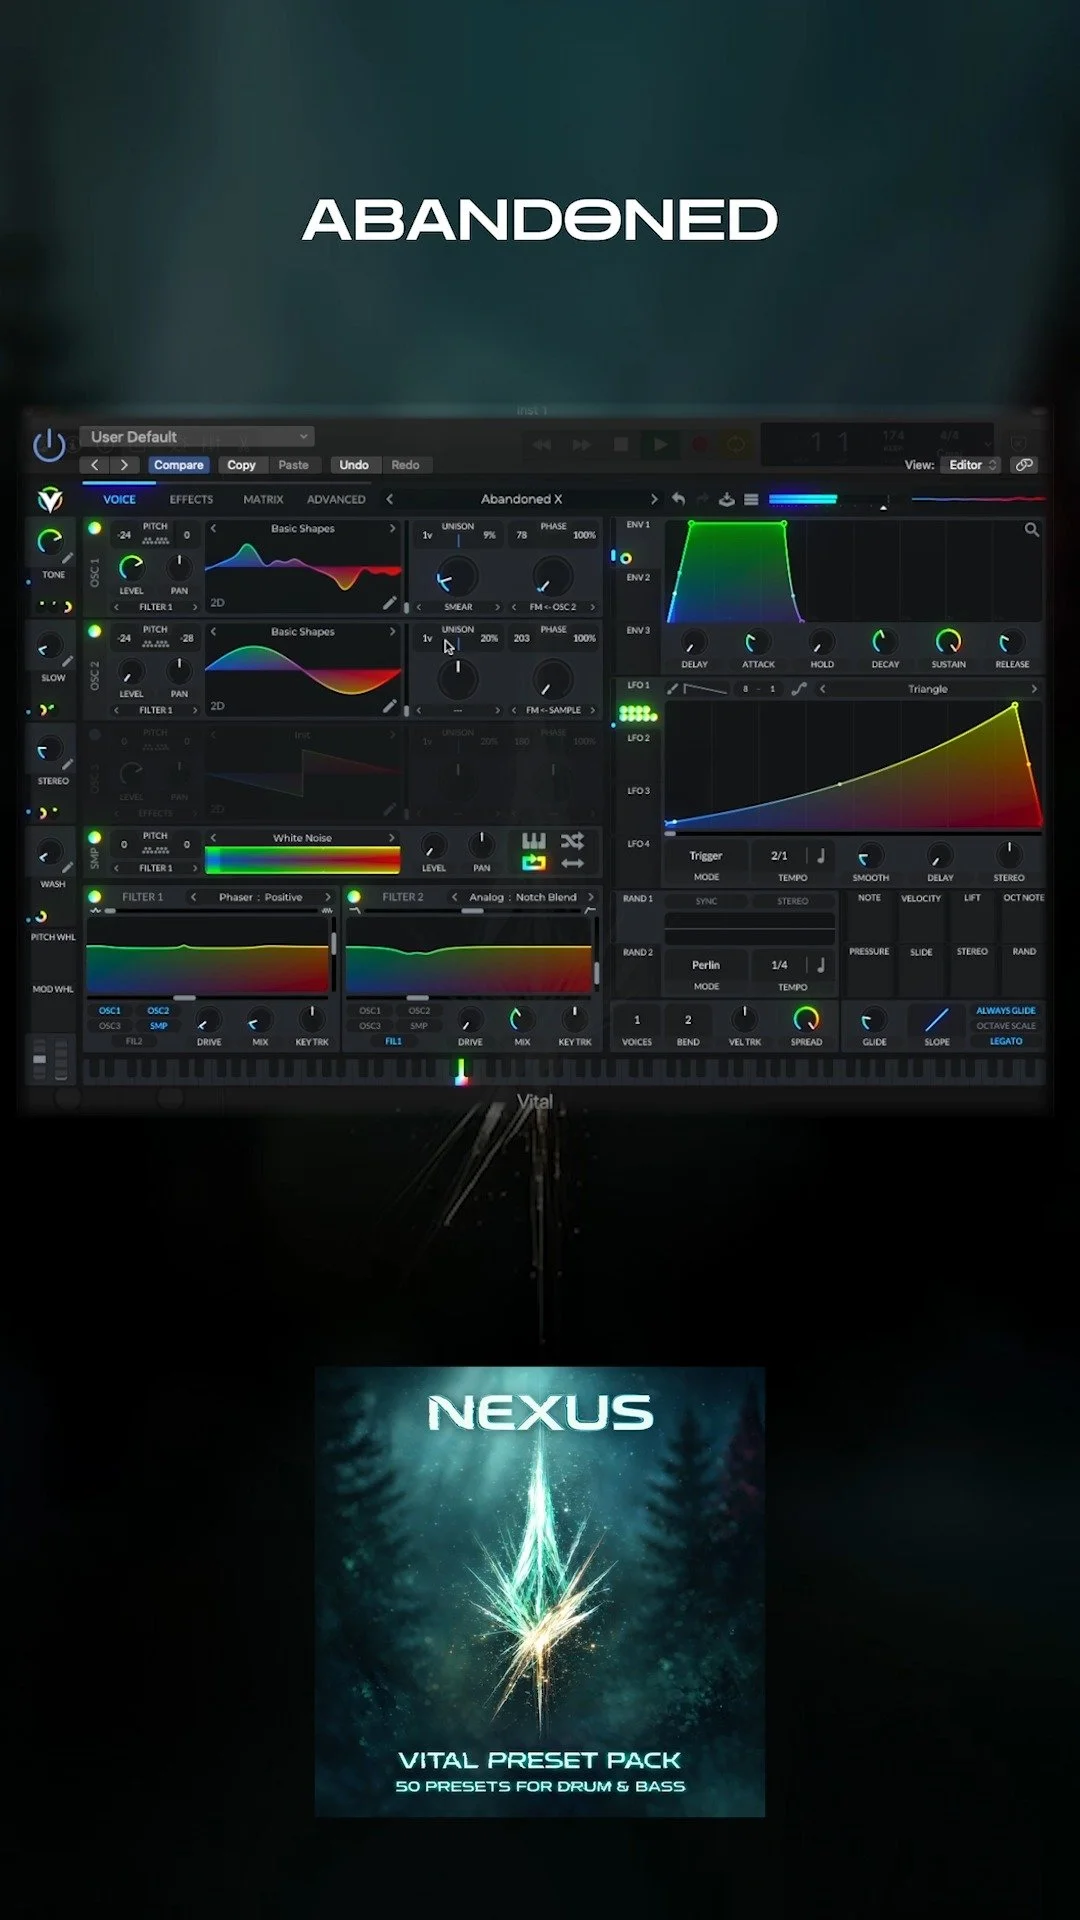Switch to the VOICE tab
1080x1920 pixels.
coord(119,499)
